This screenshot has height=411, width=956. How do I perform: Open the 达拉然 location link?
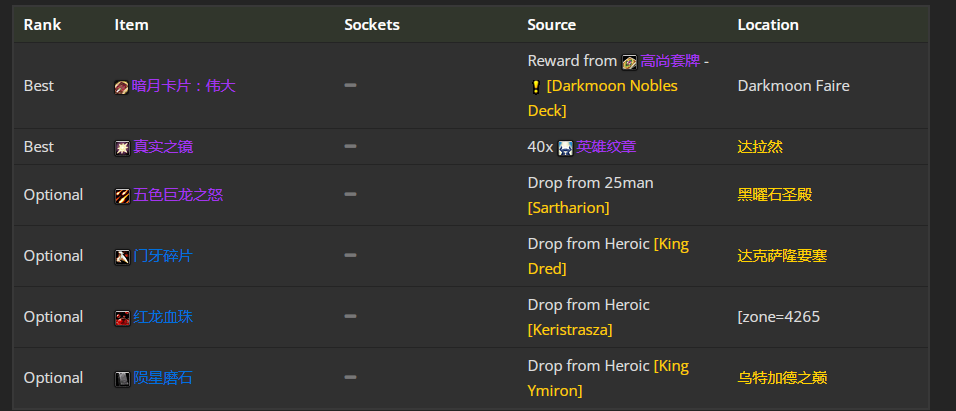tap(760, 147)
